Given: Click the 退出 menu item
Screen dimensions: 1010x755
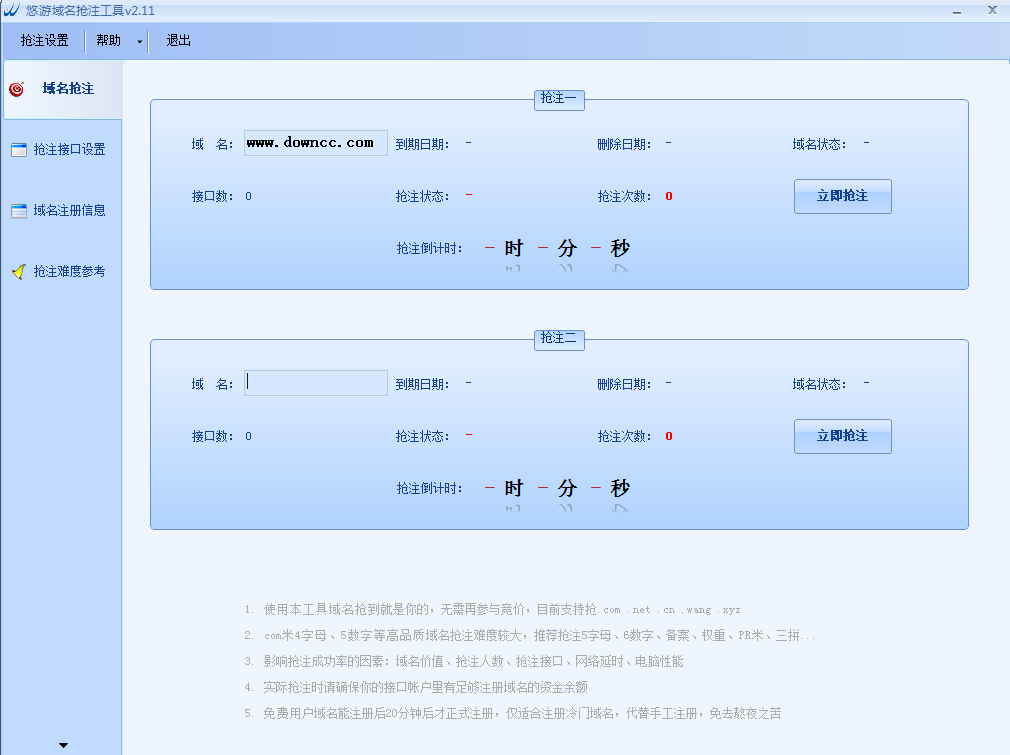Looking at the screenshot, I should pyautogui.click(x=178, y=41).
